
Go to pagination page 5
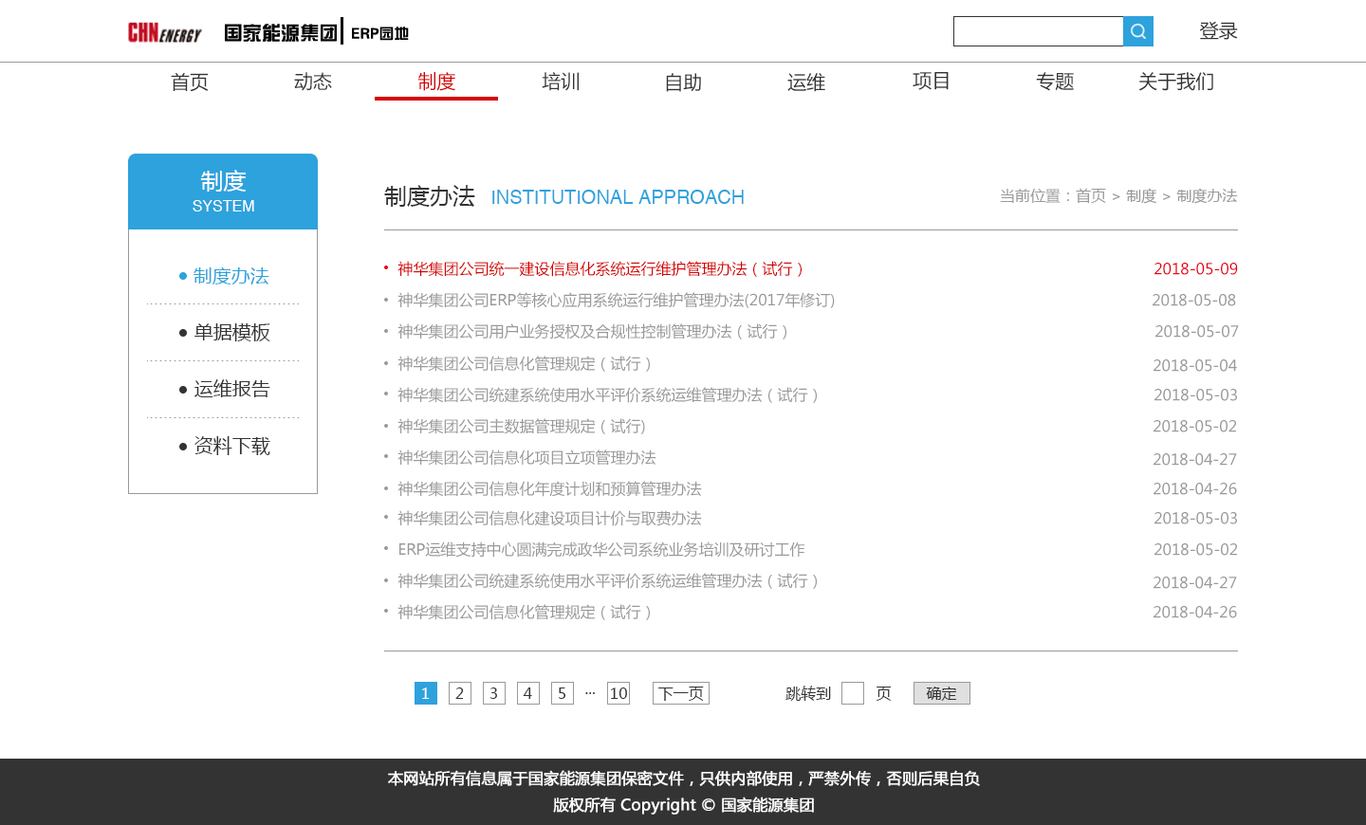[x=562, y=693]
